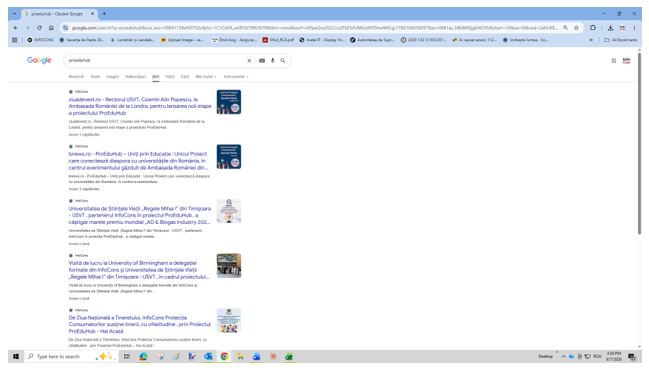Switch to the Imagini tab

(x=112, y=77)
